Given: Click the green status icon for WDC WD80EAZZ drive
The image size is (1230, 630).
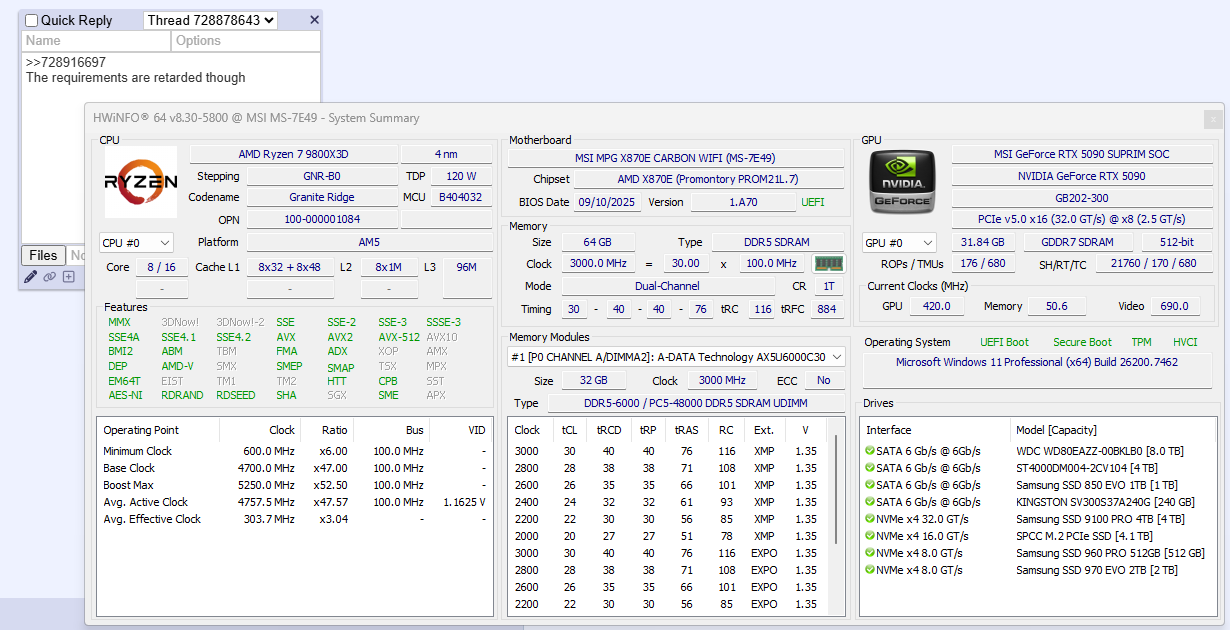Looking at the screenshot, I should [870, 451].
